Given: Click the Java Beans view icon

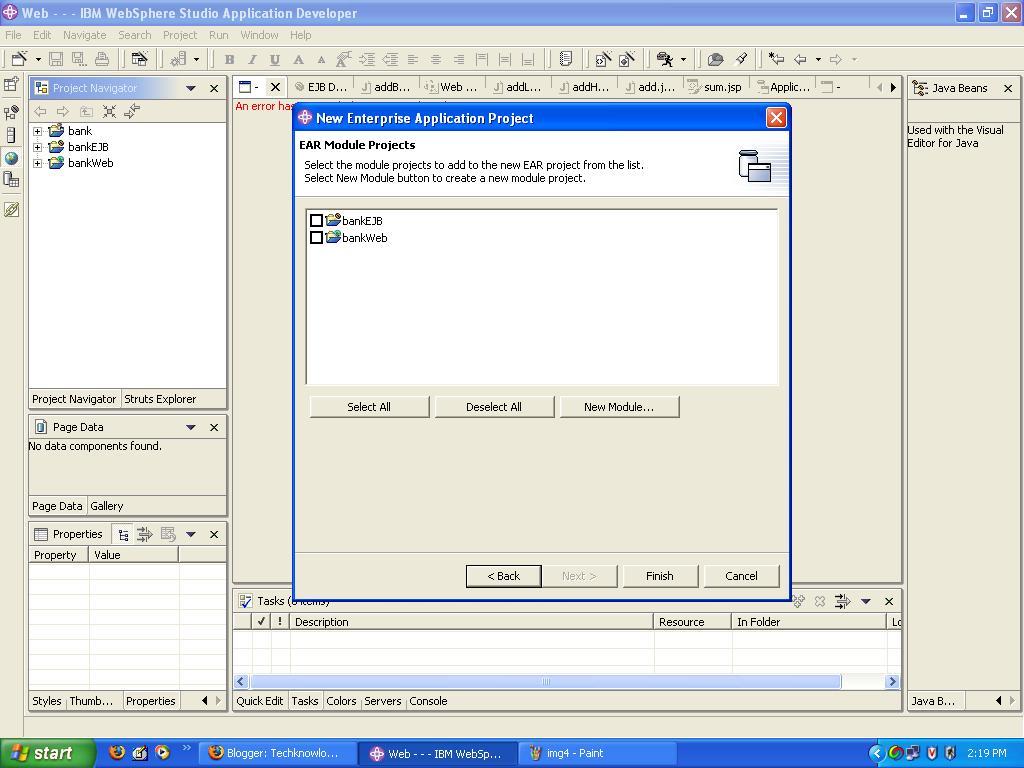Looking at the screenshot, I should [x=920, y=88].
